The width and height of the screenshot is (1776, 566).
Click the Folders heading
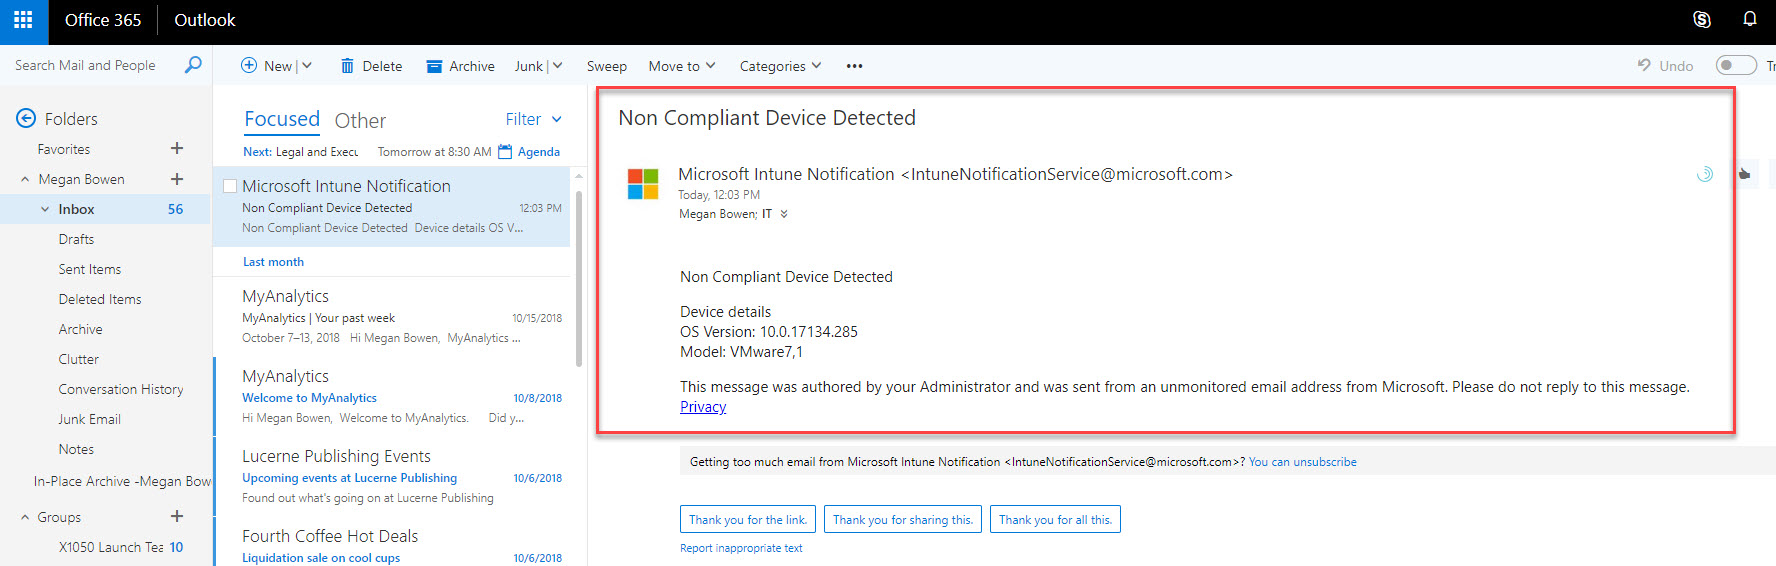tap(71, 119)
